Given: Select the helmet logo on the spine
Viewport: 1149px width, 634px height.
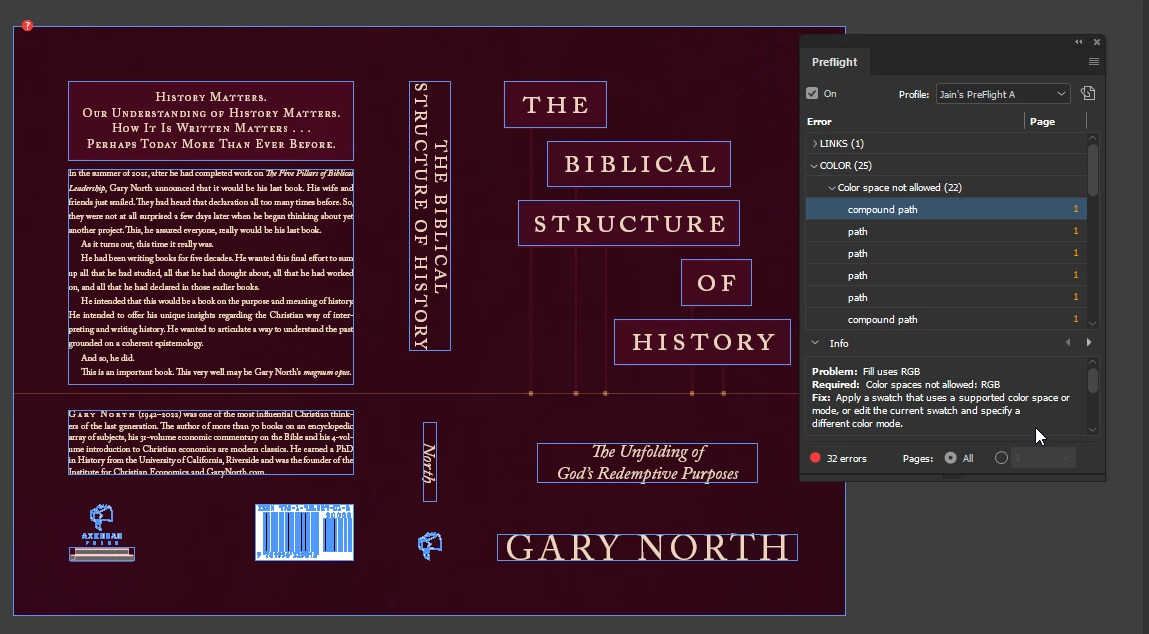Looking at the screenshot, I should [x=429, y=545].
